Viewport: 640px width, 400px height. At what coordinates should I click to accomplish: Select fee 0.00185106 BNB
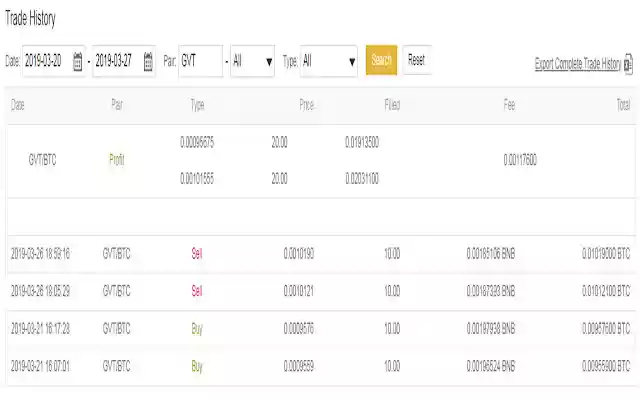pos(491,253)
